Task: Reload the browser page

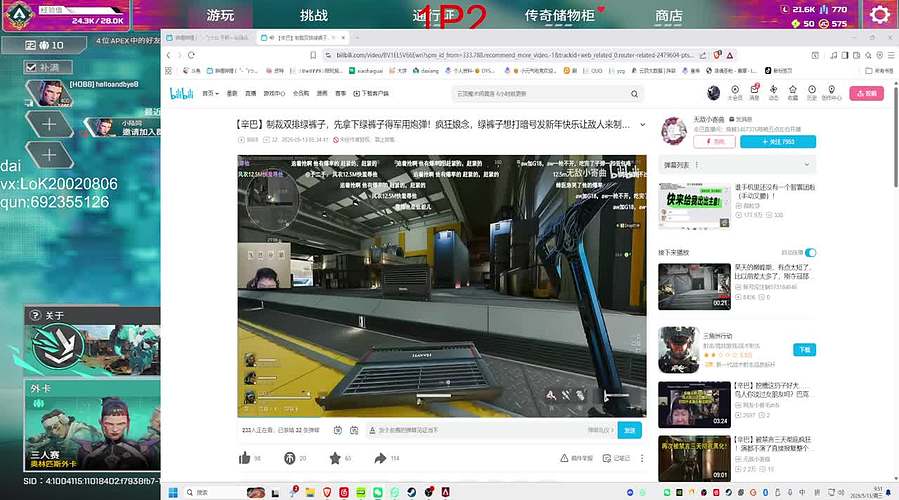Action: click(x=191, y=55)
